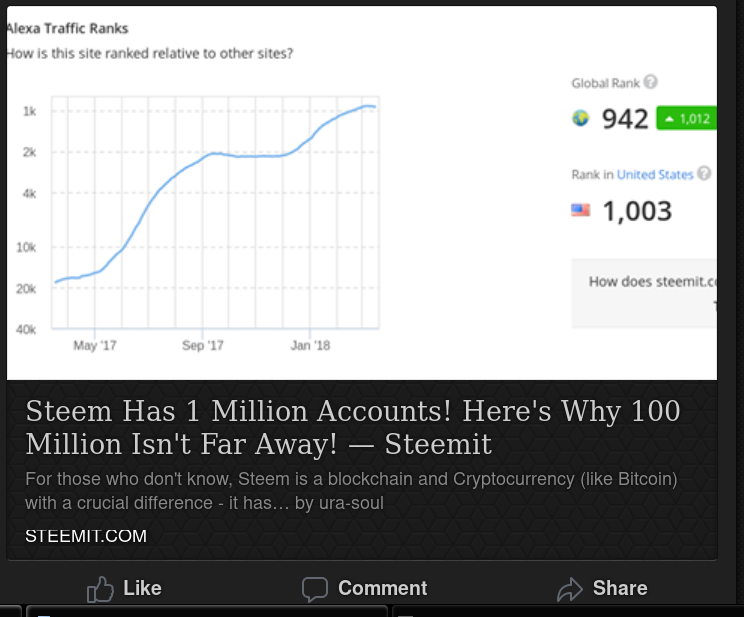The height and width of the screenshot is (617, 744).
Task: Click the green 1,012 rank change badge
Action: (687, 118)
